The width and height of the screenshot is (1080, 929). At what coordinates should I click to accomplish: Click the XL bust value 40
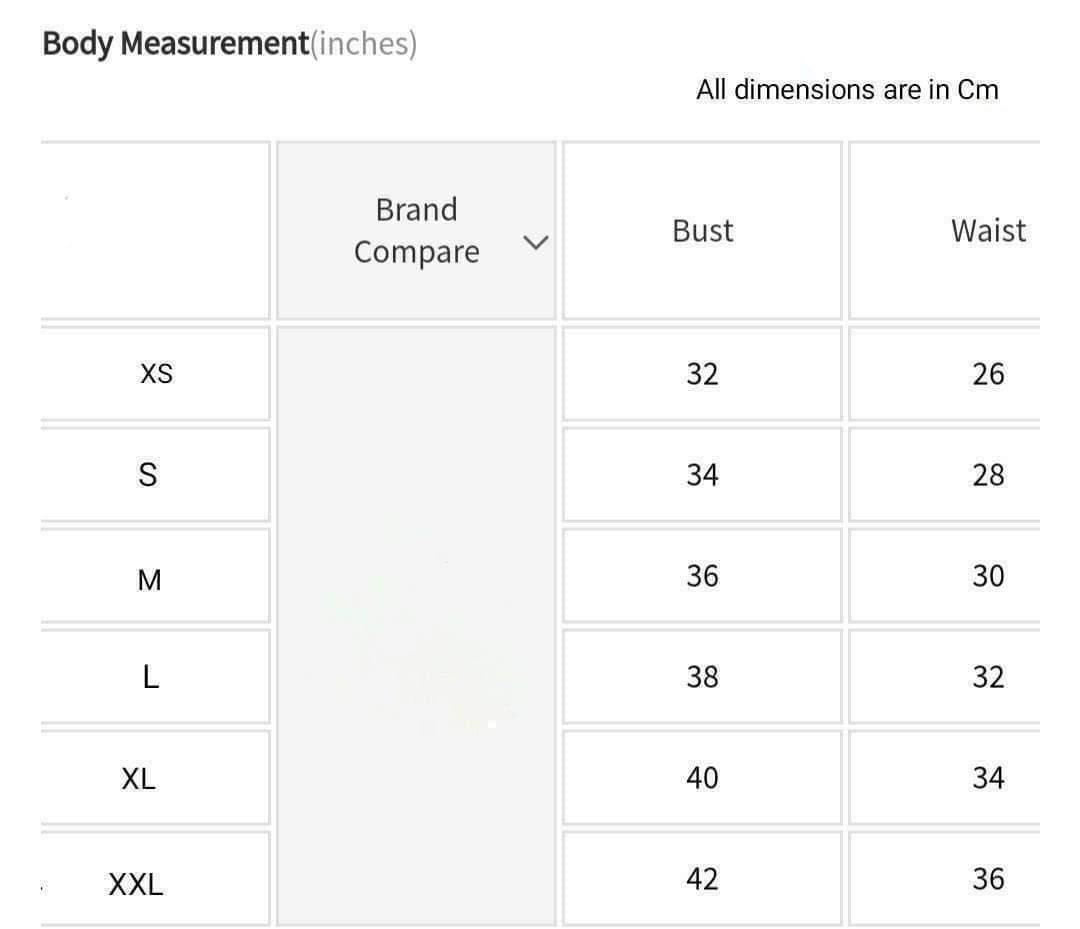pos(702,778)
